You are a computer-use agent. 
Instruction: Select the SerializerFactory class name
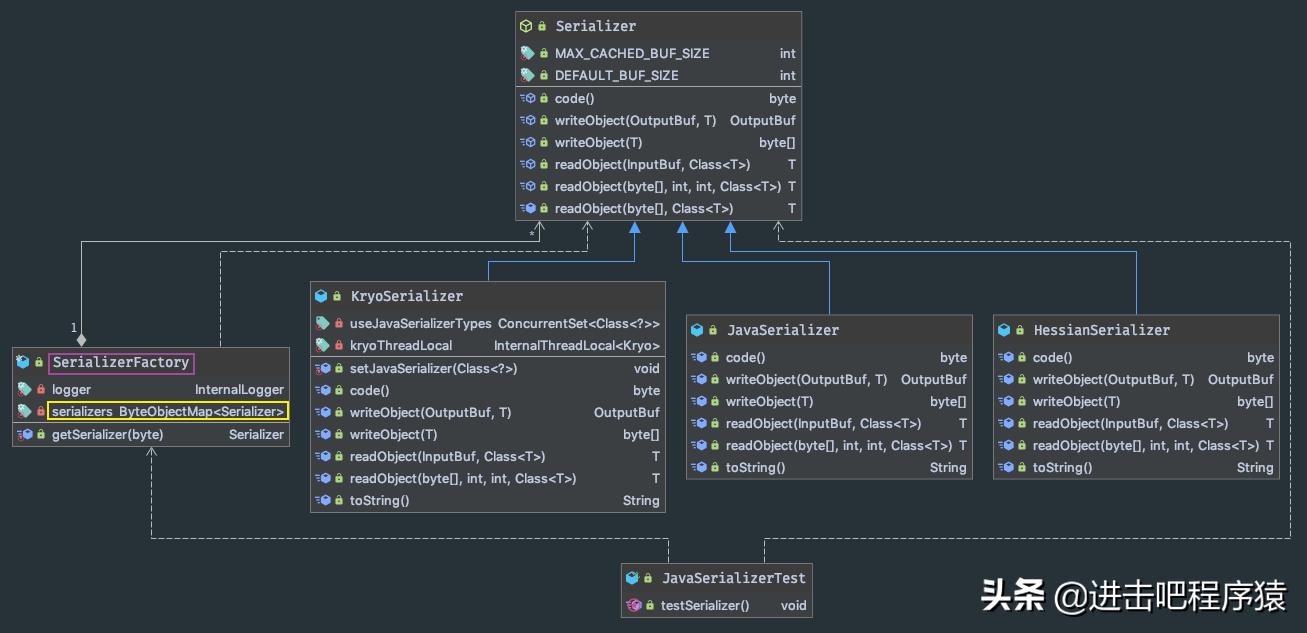click(121, 362)
